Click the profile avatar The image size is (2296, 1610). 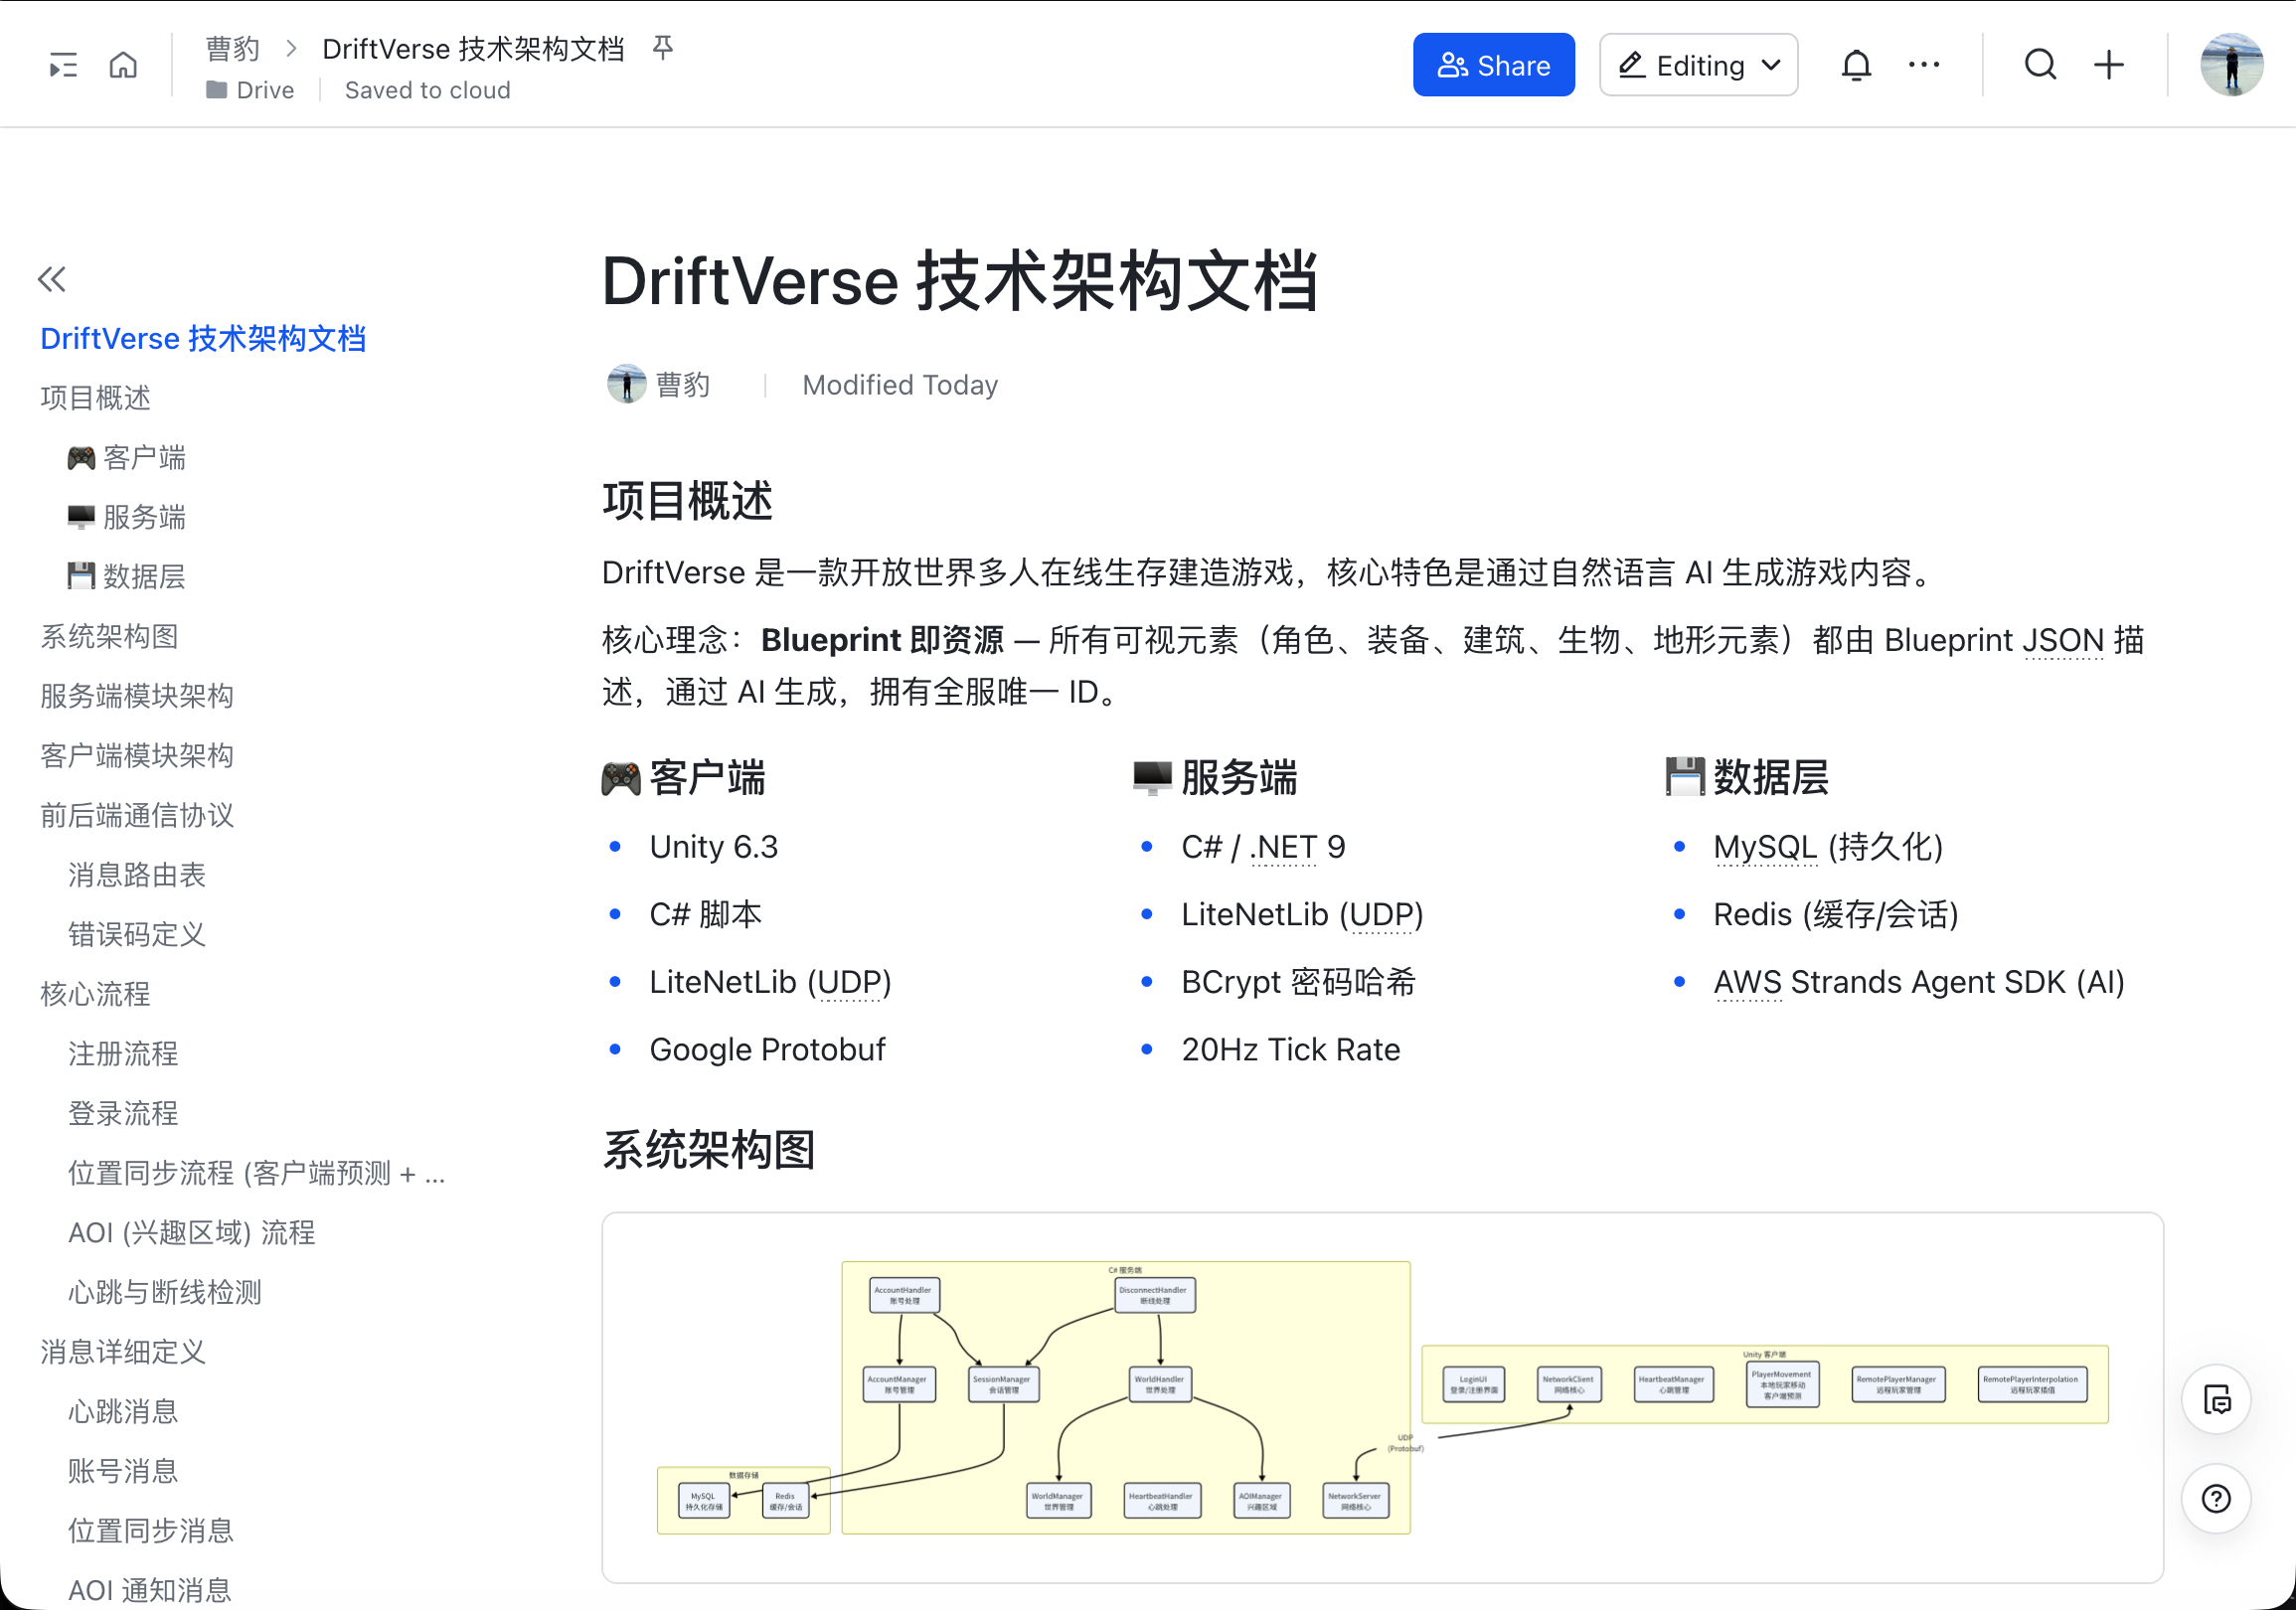(2232, 64)
